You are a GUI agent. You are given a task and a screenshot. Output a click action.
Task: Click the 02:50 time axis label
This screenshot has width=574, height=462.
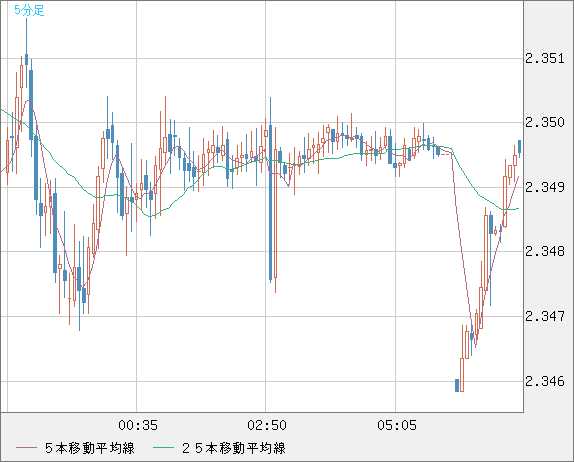pyautogui.click(x=267, y=425)
